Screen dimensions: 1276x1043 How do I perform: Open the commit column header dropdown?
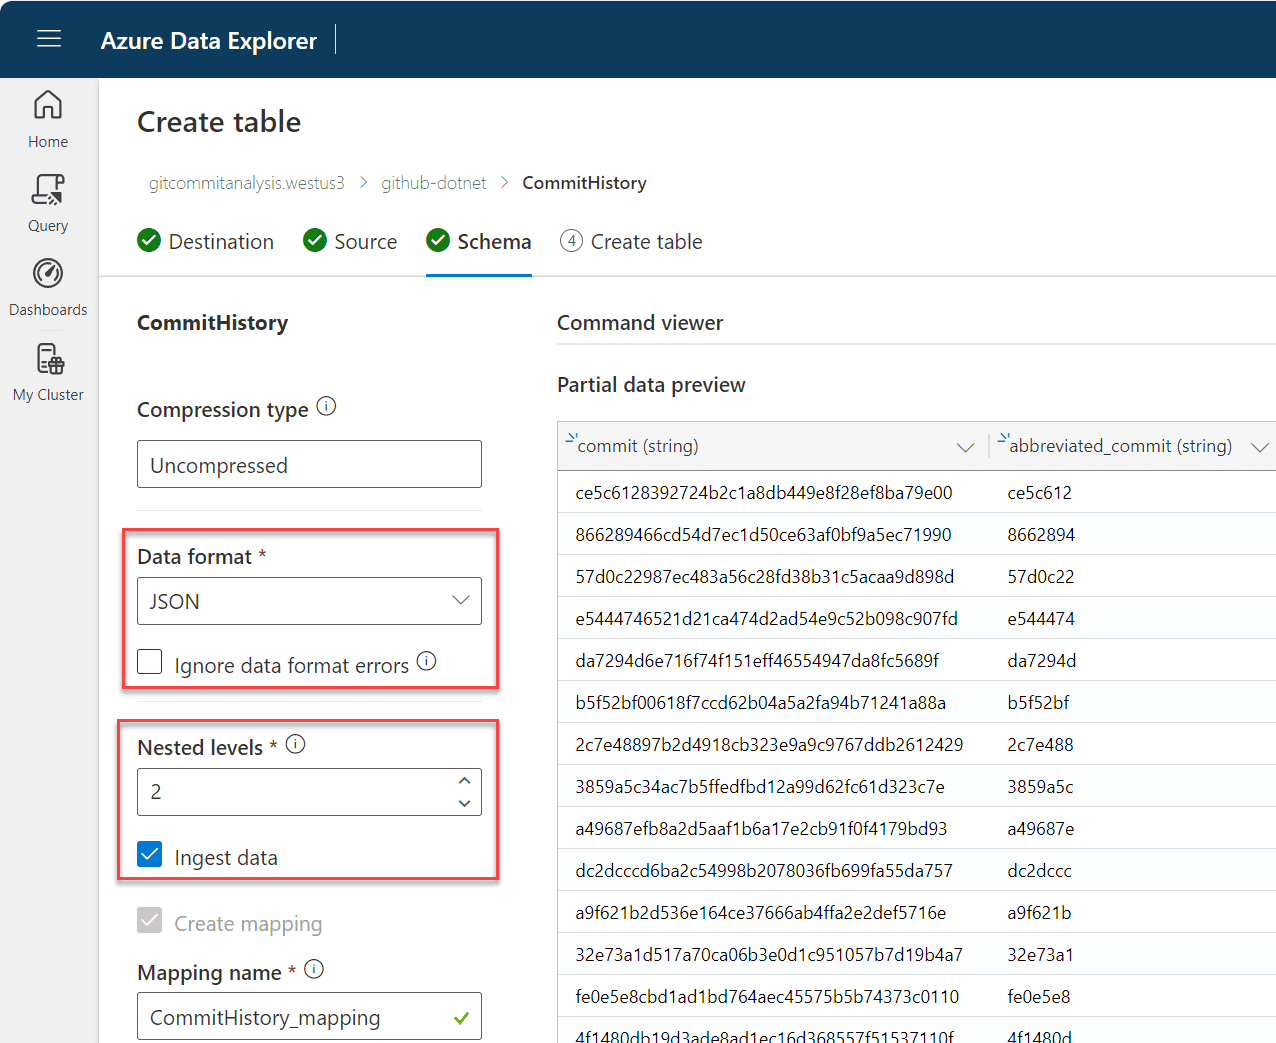click(965, 446)
